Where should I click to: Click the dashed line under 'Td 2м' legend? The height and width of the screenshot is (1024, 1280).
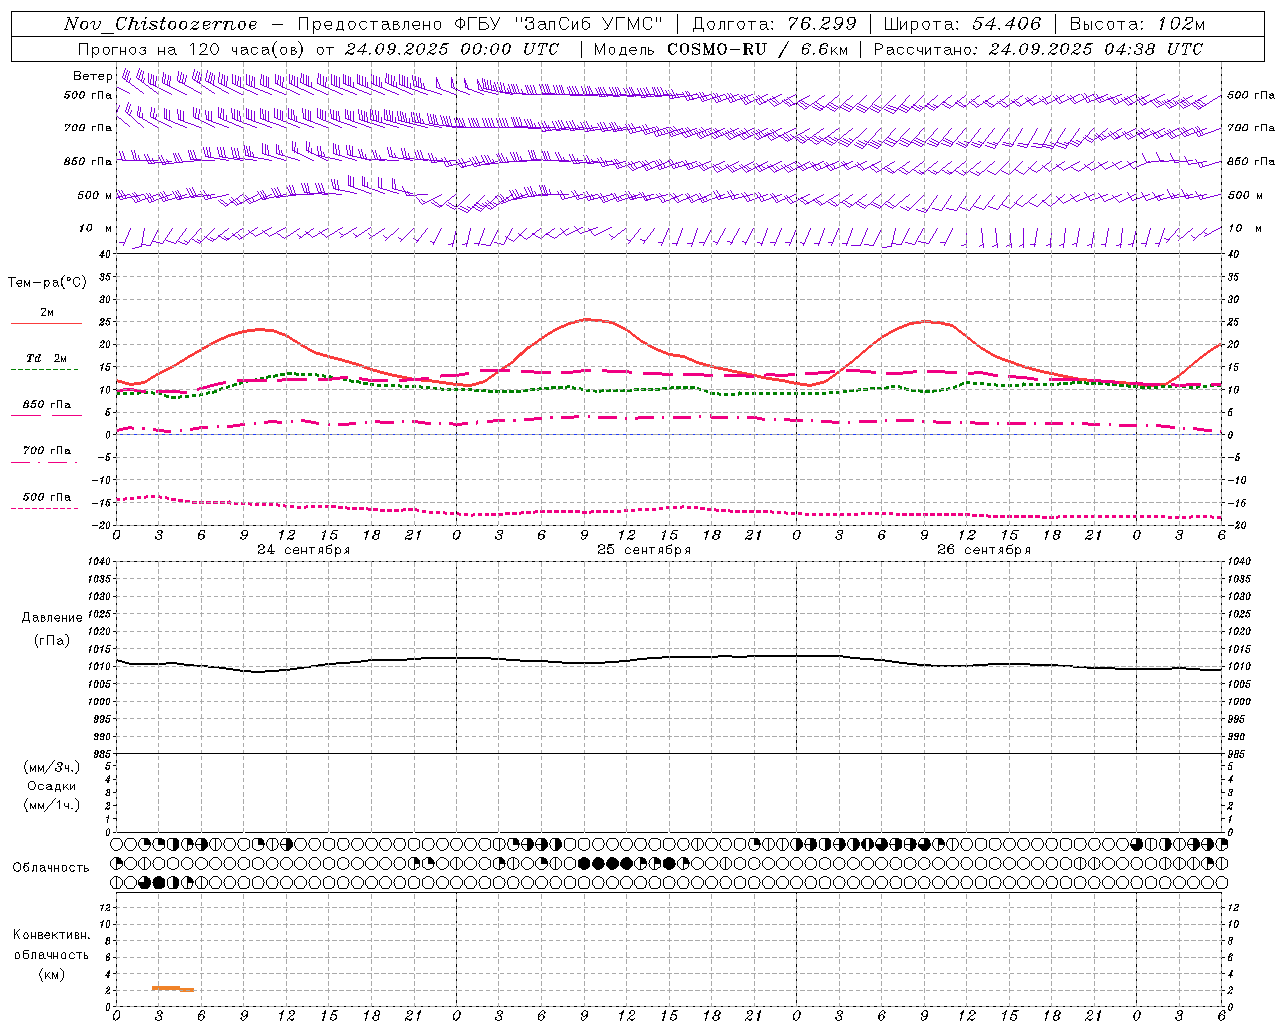pyautogui.click(x=44, y=369)
